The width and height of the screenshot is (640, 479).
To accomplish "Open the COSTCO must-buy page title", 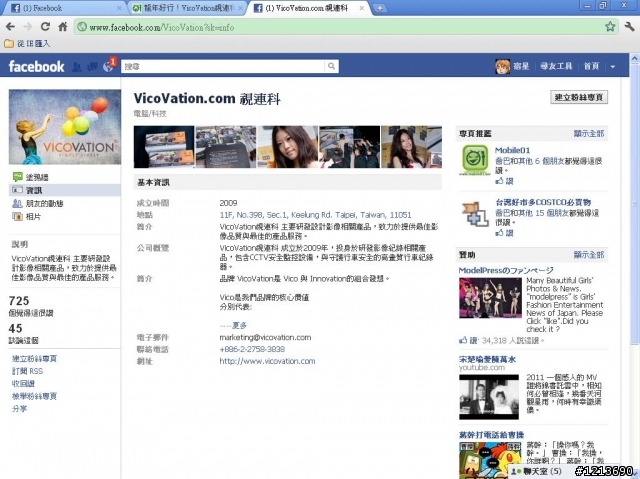I will click(543, 202).
